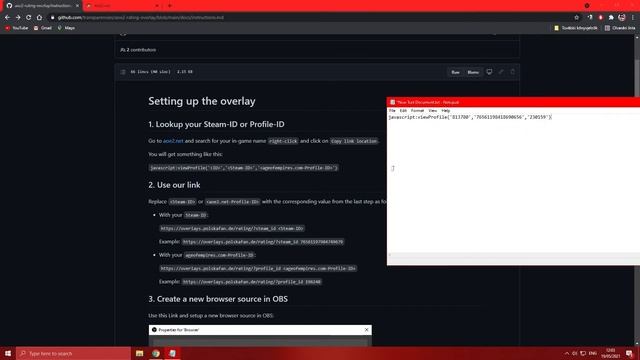Go back using browser back arrow

click(7, 18)
